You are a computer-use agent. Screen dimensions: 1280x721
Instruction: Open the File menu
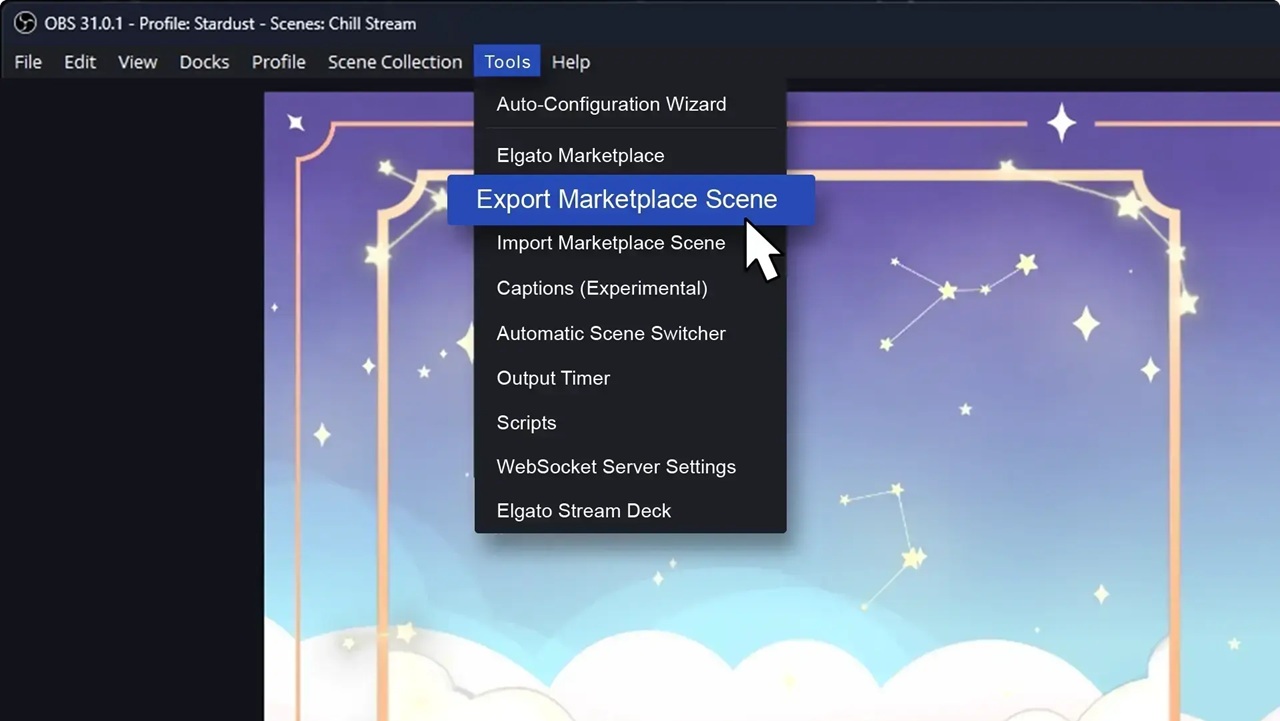(x=28, y=62)
